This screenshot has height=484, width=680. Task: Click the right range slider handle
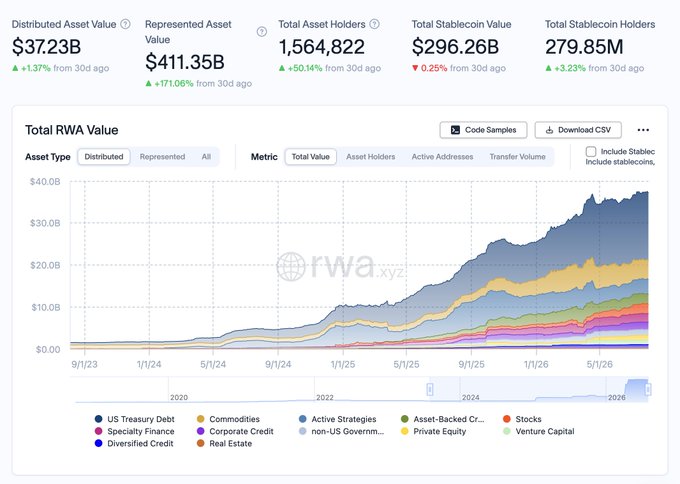click(x=648, y=389)
